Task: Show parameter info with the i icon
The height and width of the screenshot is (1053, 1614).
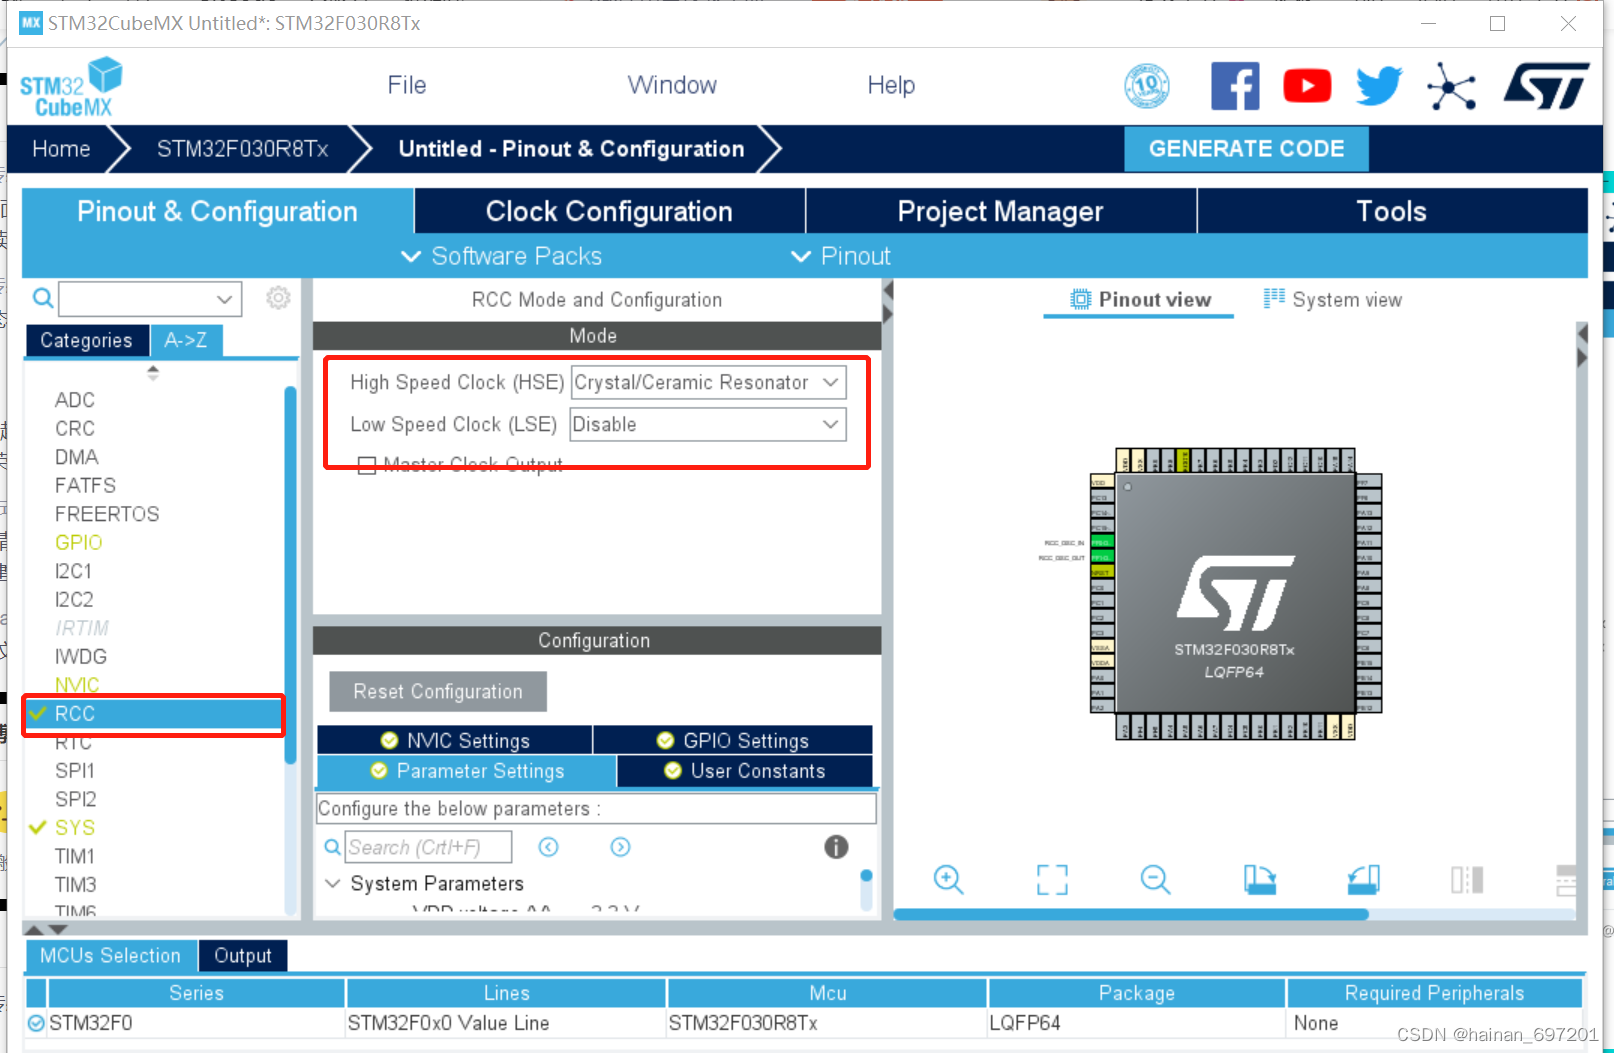Action: point(836,847)
